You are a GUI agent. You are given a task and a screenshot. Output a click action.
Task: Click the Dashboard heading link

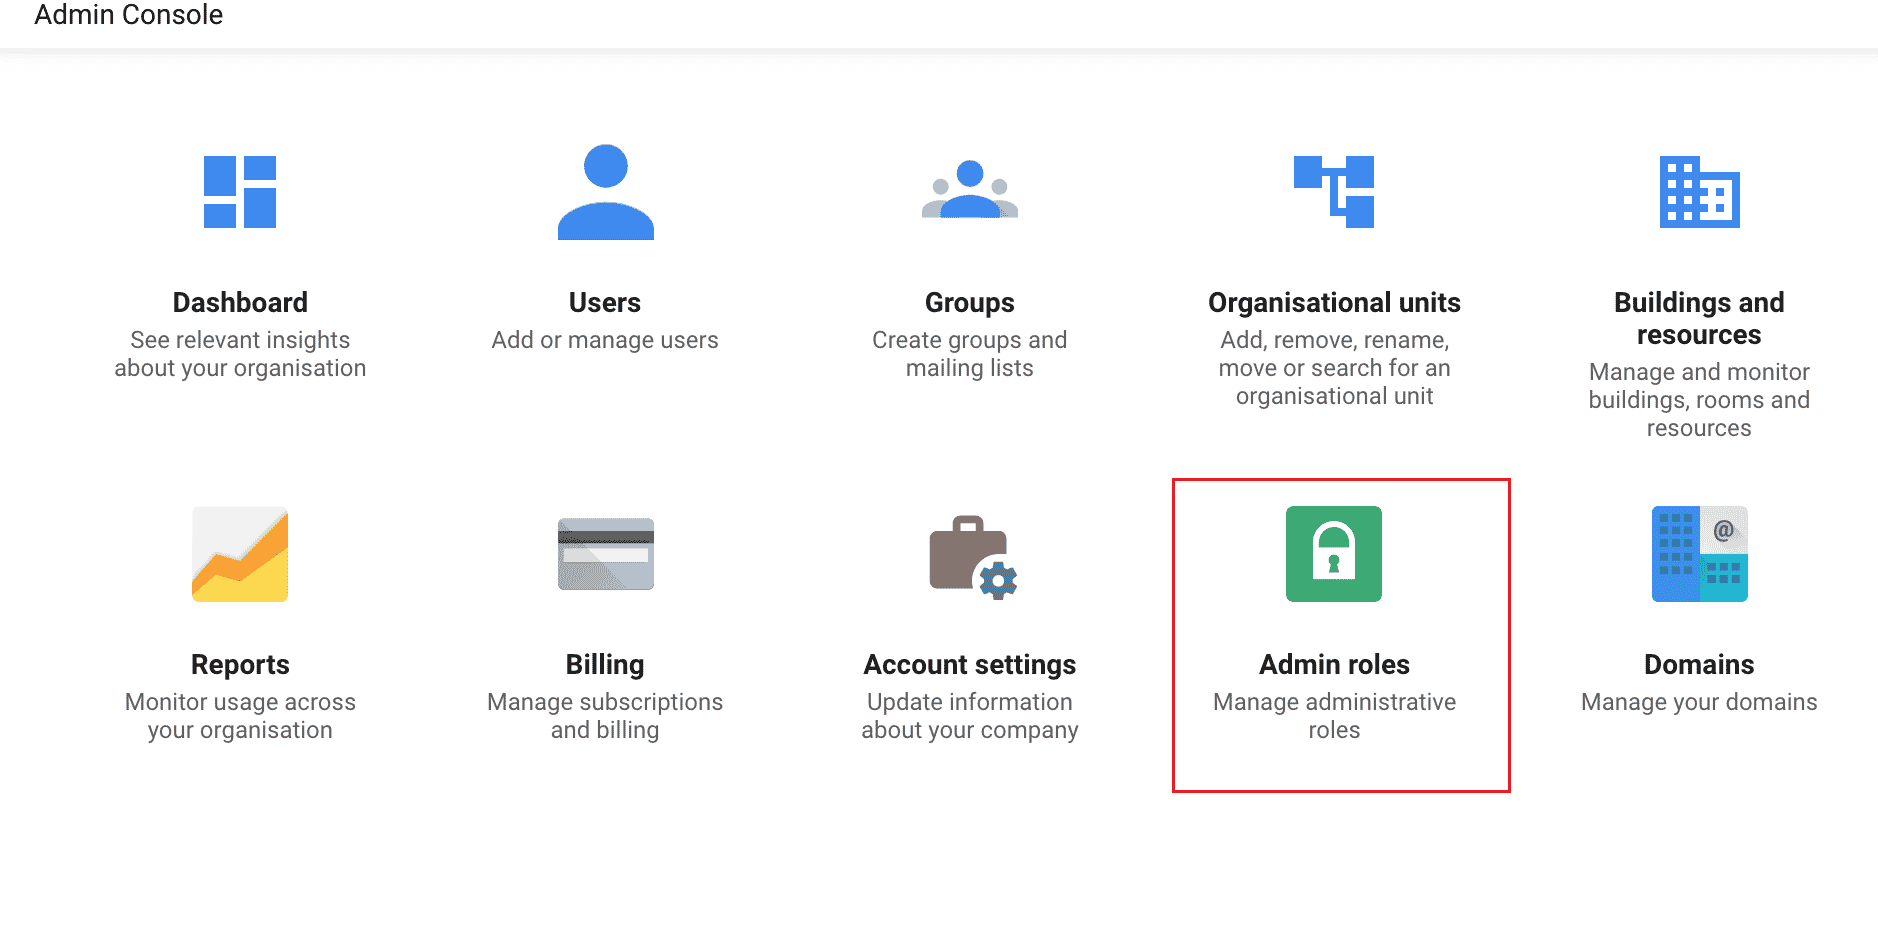tap(240, 302)
